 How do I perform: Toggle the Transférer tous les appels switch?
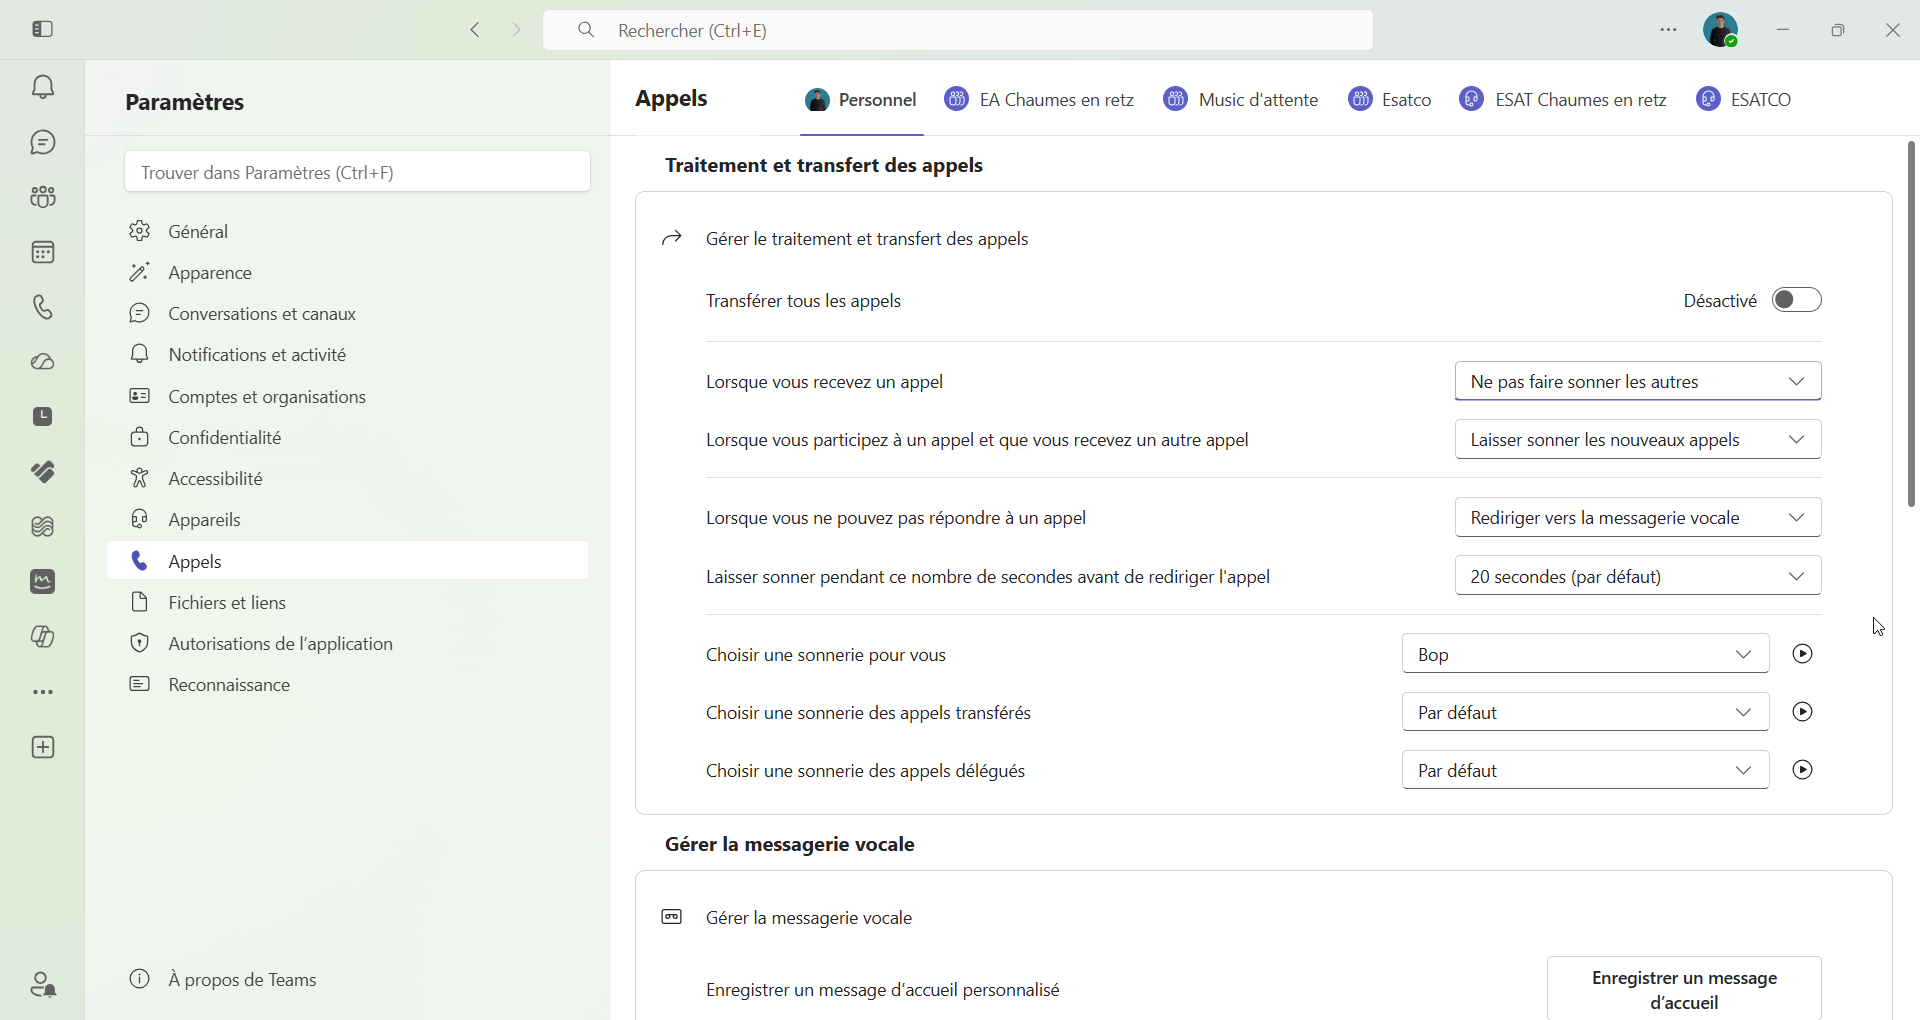1796,300
